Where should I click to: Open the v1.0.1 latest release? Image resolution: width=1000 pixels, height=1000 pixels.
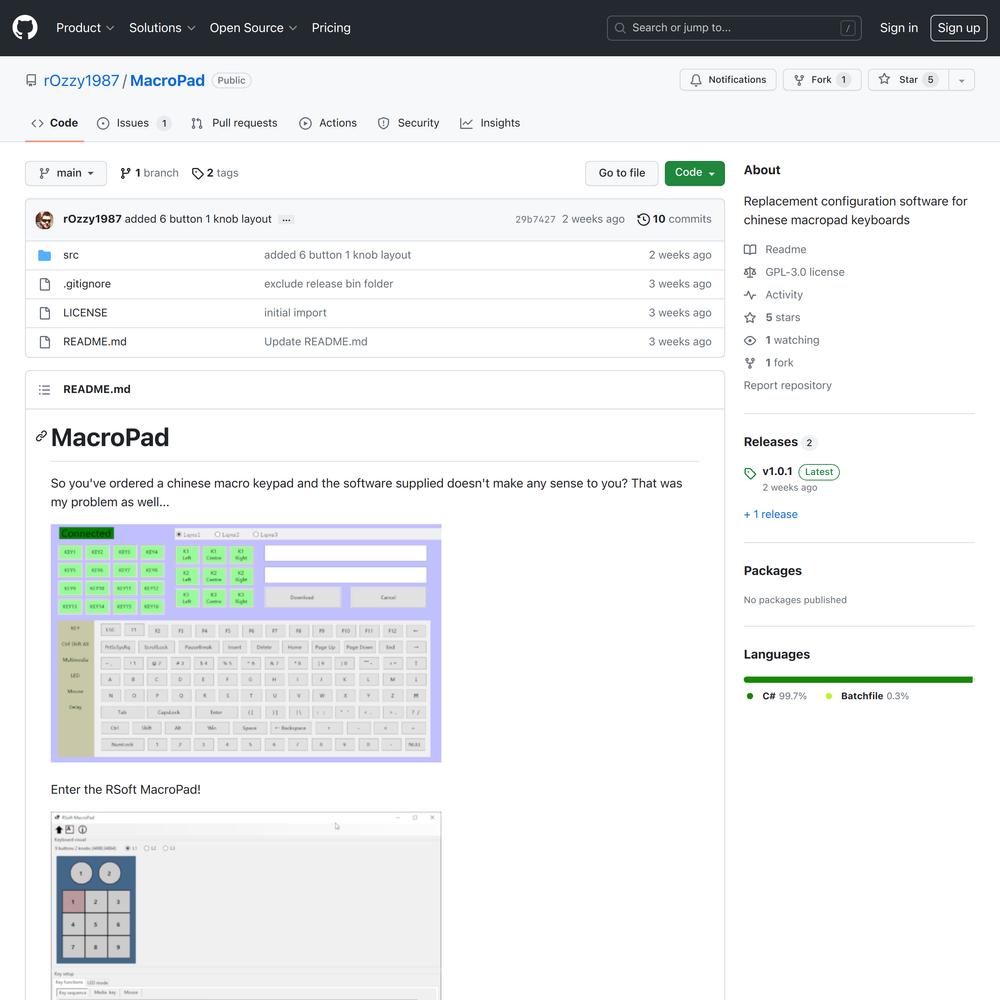tap(791, 479)
